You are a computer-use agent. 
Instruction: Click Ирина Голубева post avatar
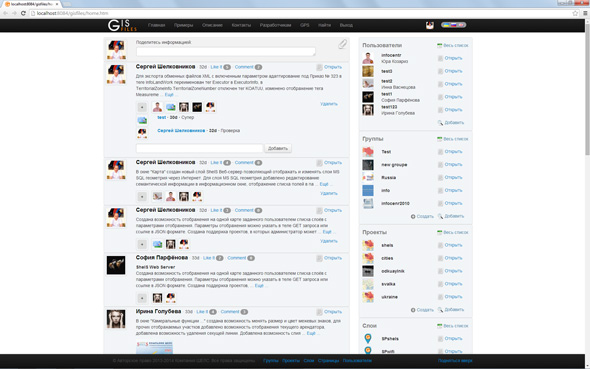point(116,319)
